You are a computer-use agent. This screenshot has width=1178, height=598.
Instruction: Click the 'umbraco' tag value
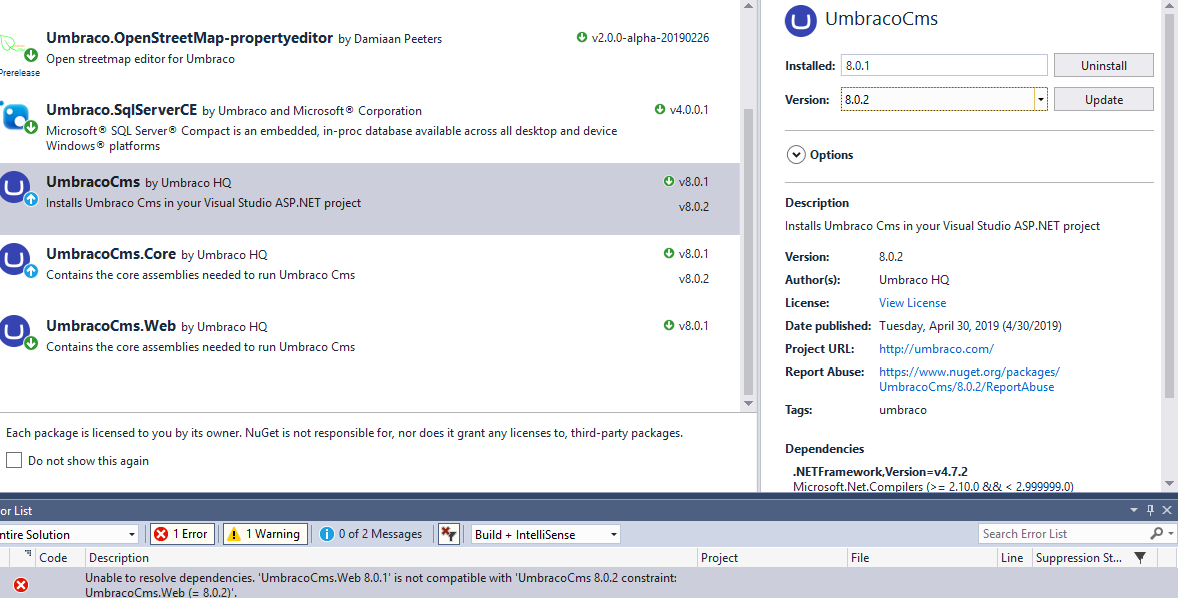903,410
